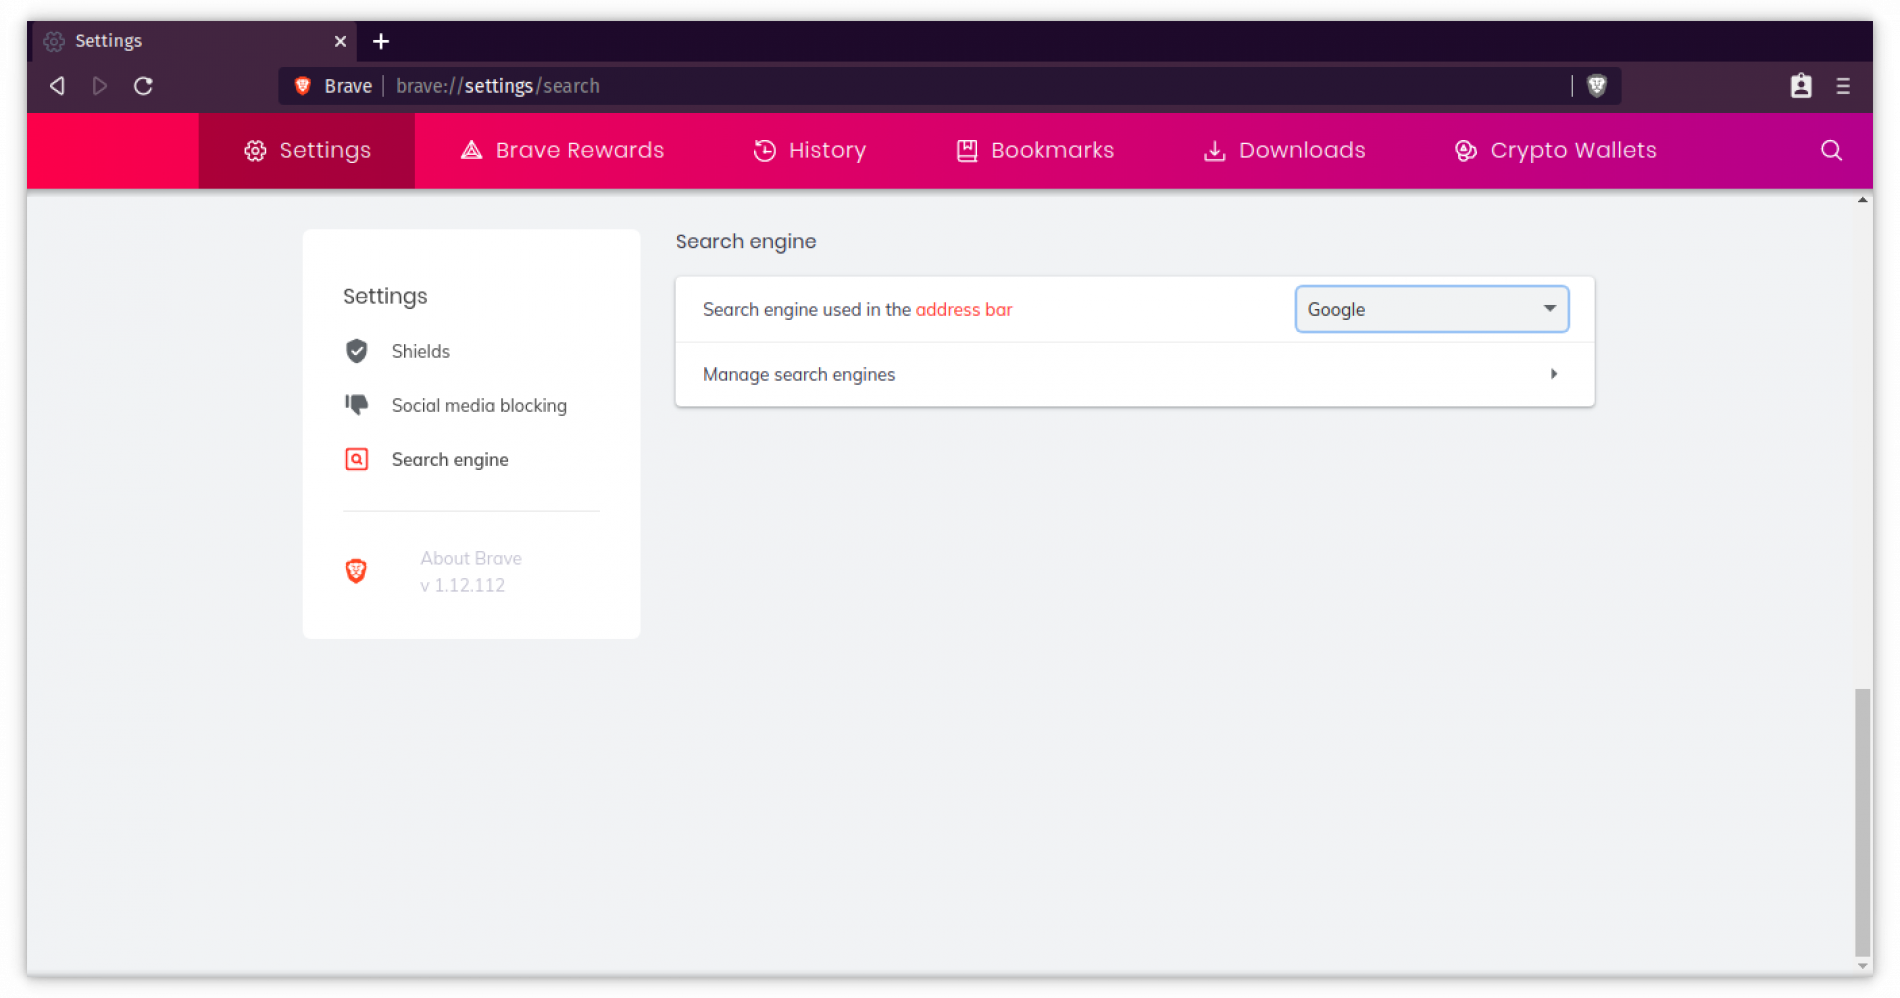Viewport: 1900px width, 998px height.
Task: Open Crypto Wallets page
Action: [x=1555, y=150]
